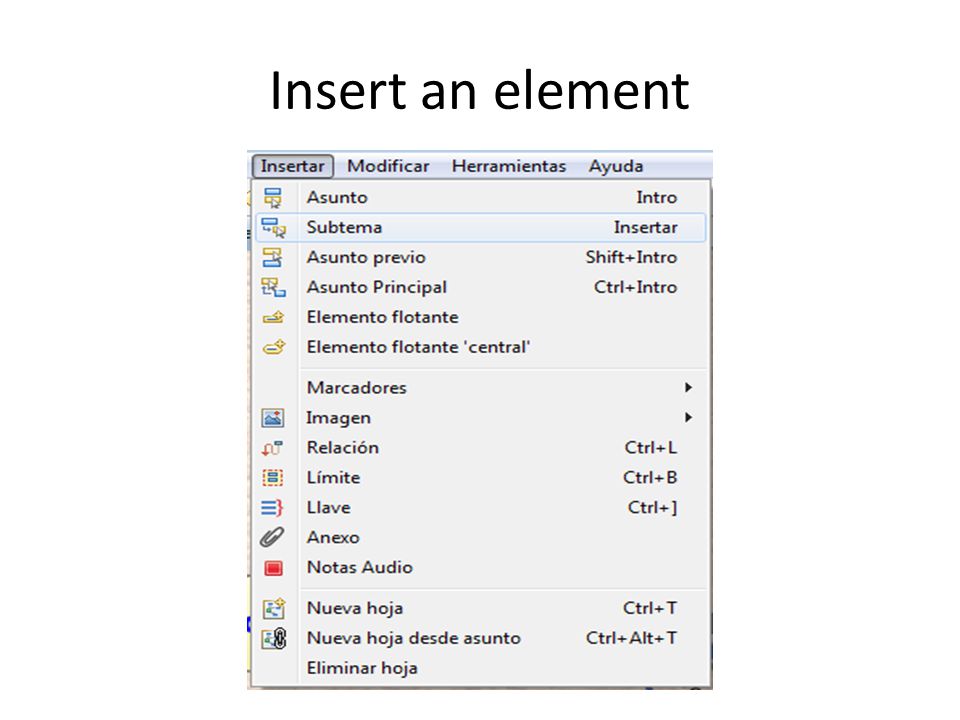The image size is (960, 720).
Task: Click the Relación arrow icon
Action: point(272,448)
